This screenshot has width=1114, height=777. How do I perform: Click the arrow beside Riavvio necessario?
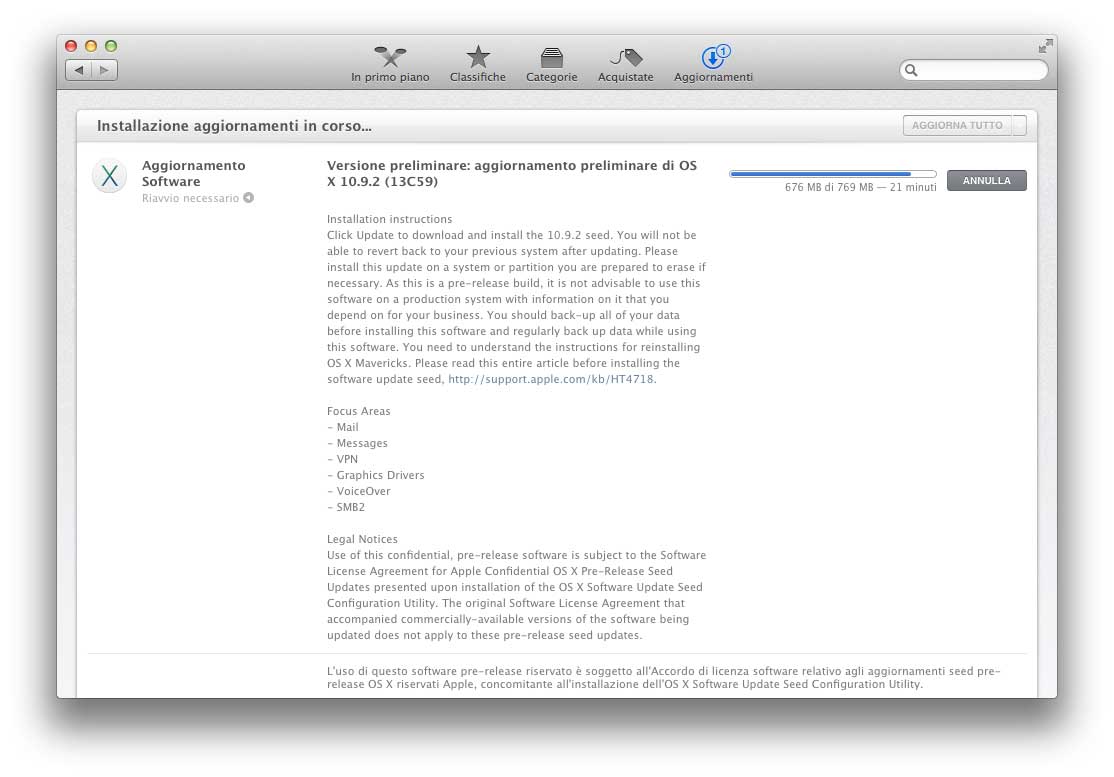tap(249, 197)
